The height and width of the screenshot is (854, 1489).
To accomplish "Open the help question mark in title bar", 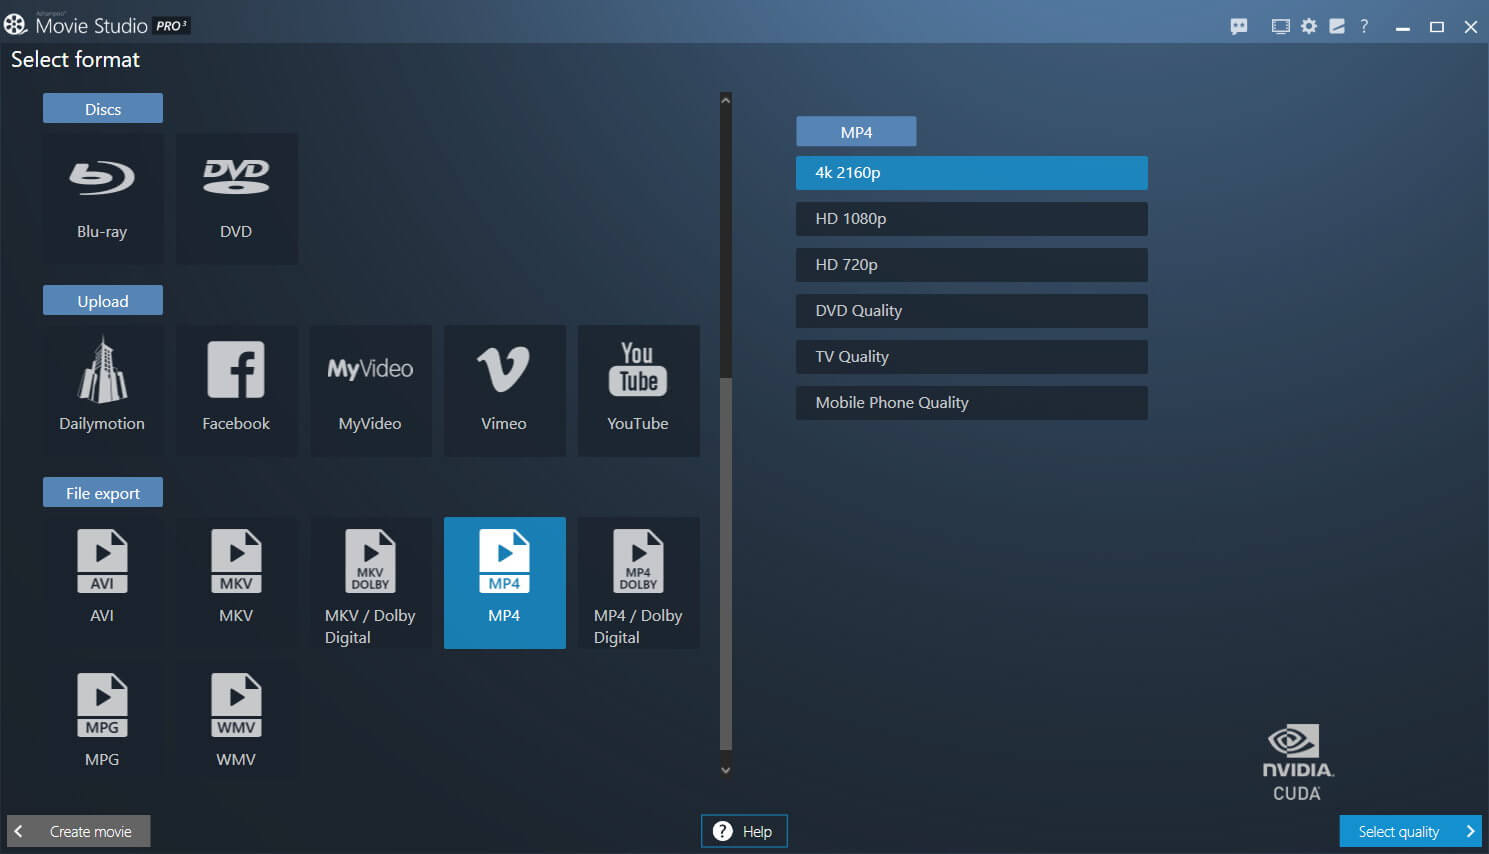I will point(1364,26).
